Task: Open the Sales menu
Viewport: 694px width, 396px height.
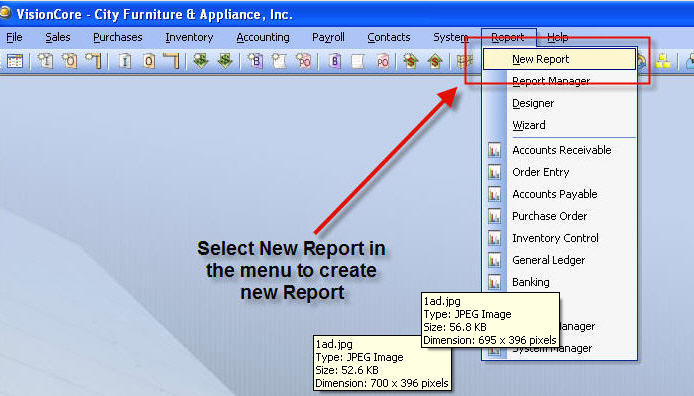Action: coord(58,37)
